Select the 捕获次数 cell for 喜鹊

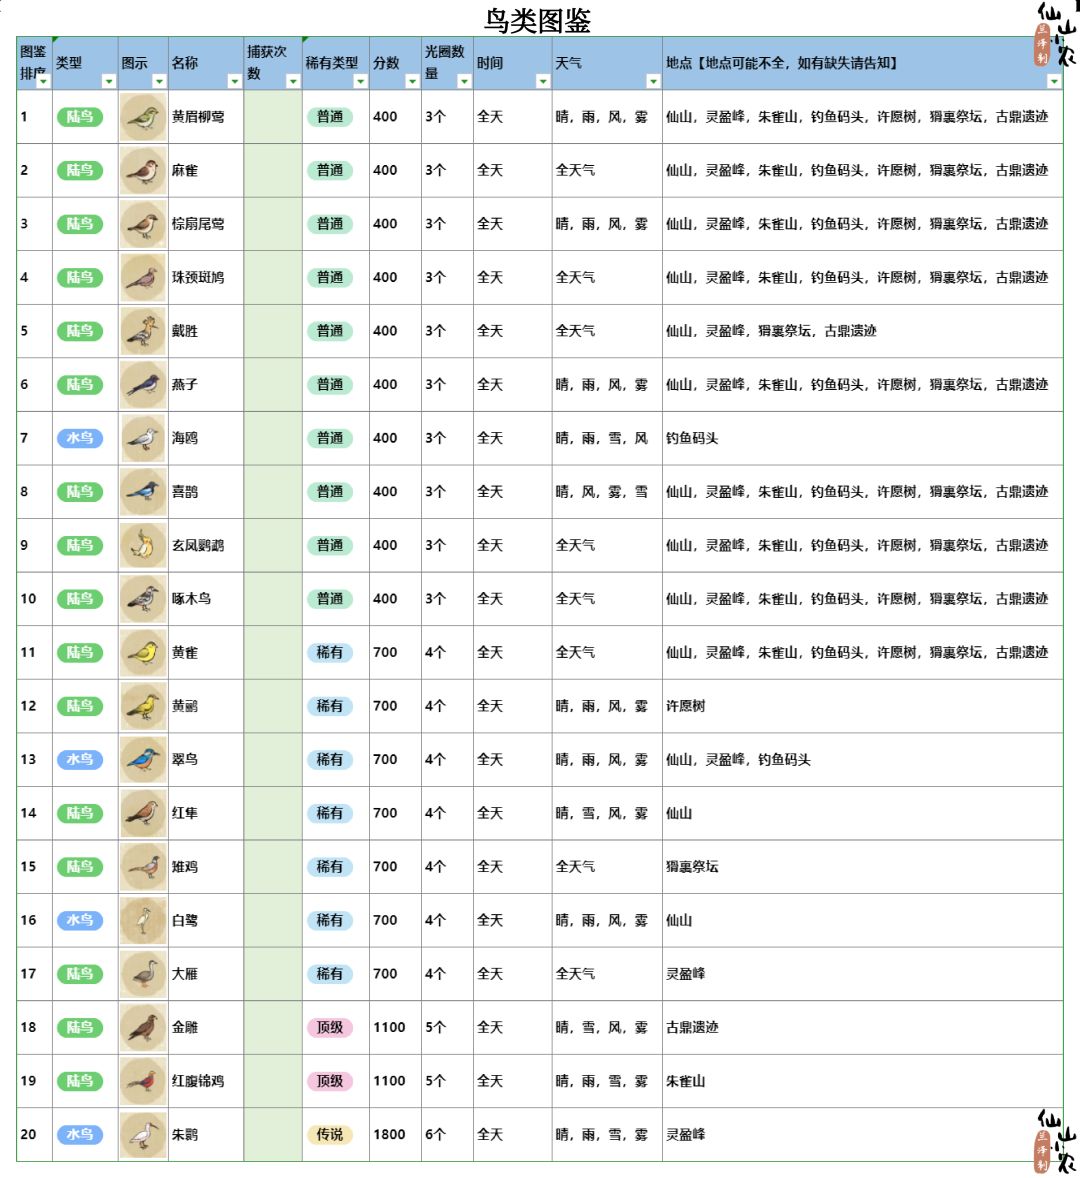[x=272, y=492]
